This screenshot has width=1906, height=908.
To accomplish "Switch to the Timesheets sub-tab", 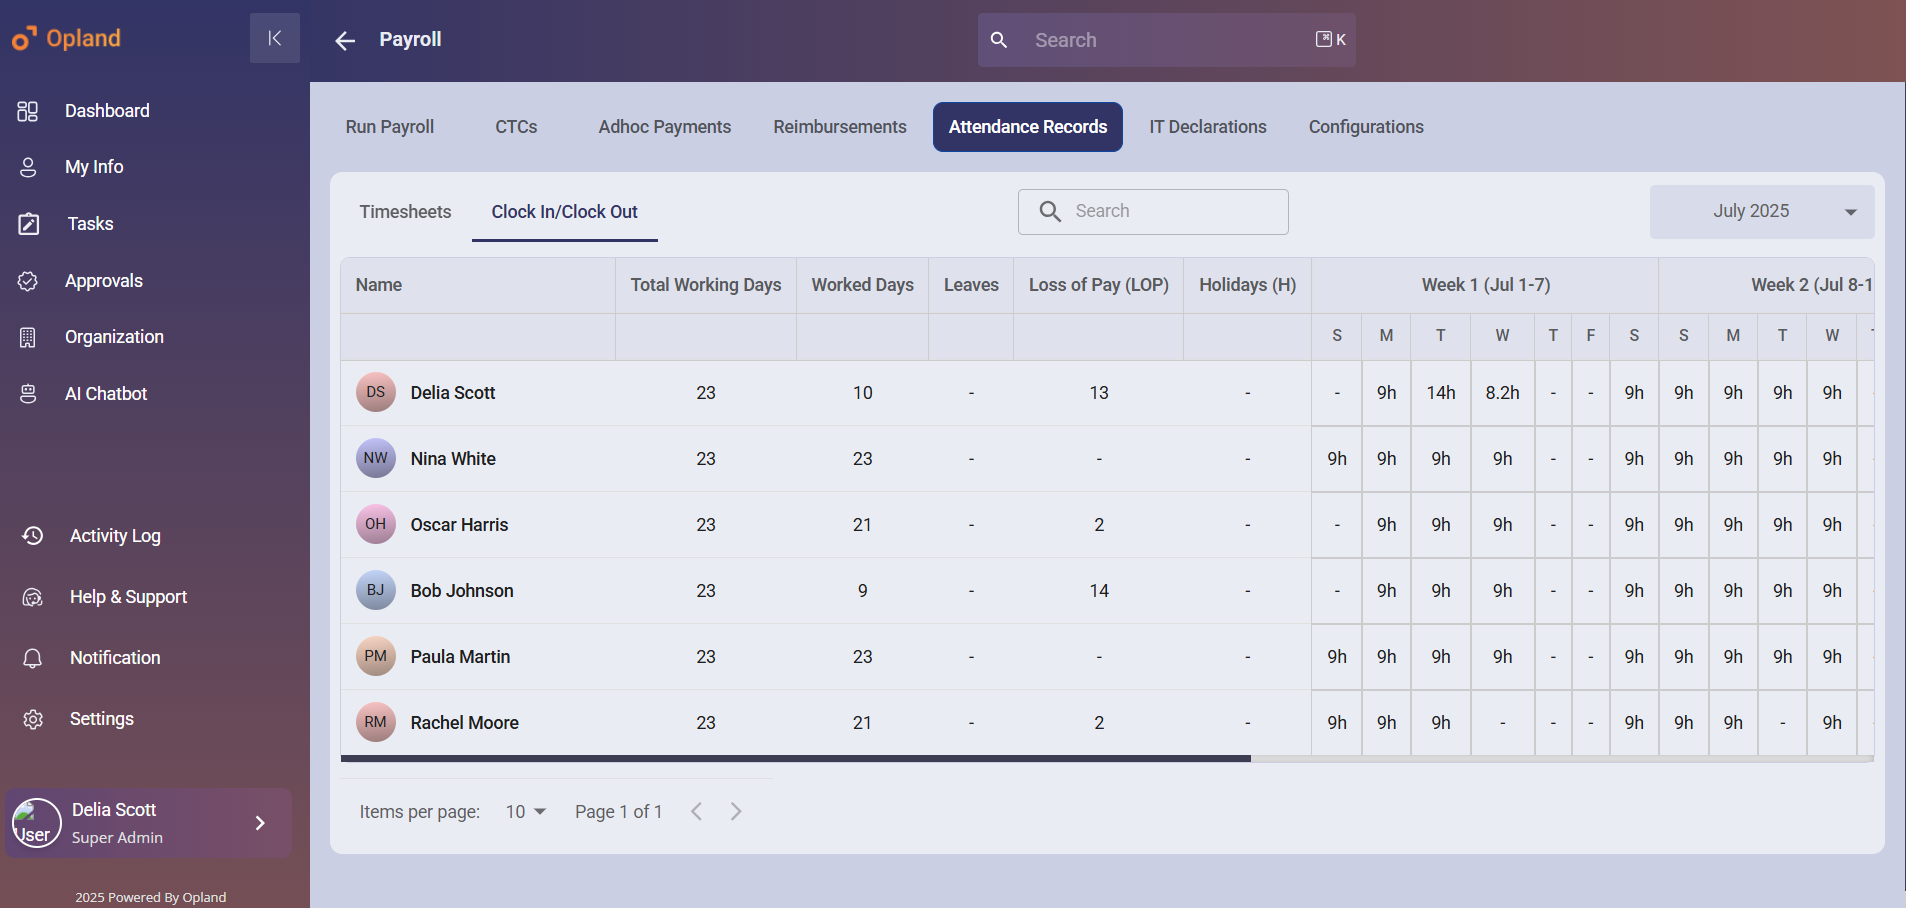I will click(x=405, y=212).
